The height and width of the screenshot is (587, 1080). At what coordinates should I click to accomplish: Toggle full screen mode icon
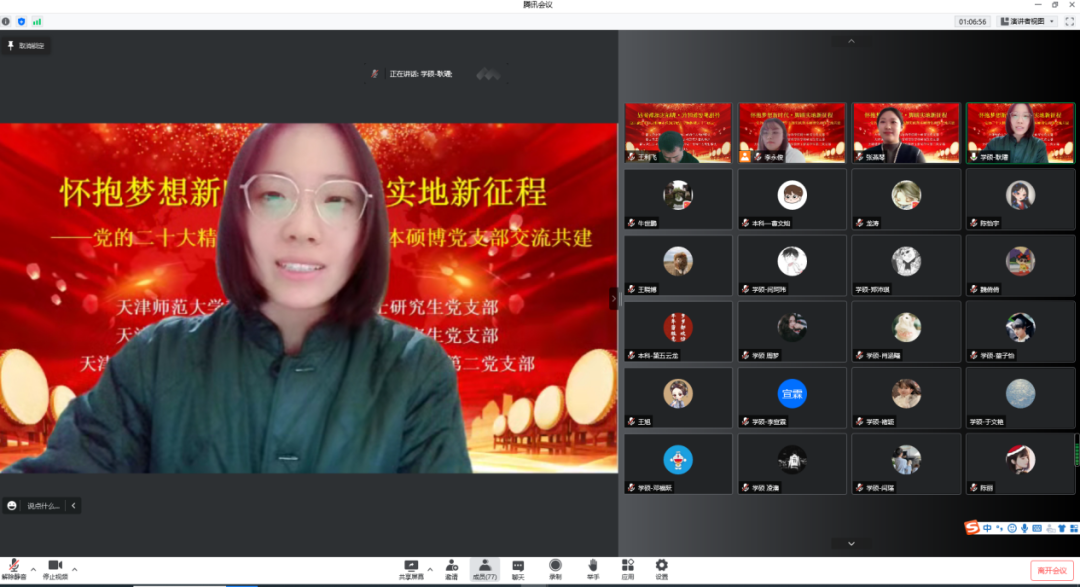pos(1069,21)
